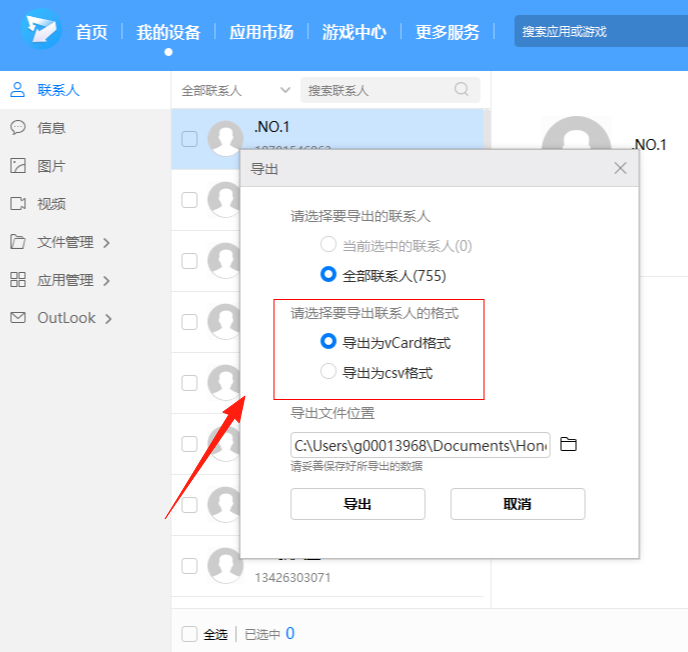The width and height of the screenshot is (688, 652).
Task: Click the 搜索联系人 search field
Action: click(390, 90)
